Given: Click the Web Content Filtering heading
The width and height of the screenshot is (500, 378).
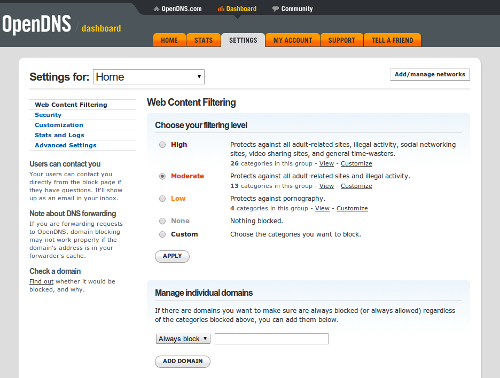Looking at the screenshot, I should [x=191, y=102].
